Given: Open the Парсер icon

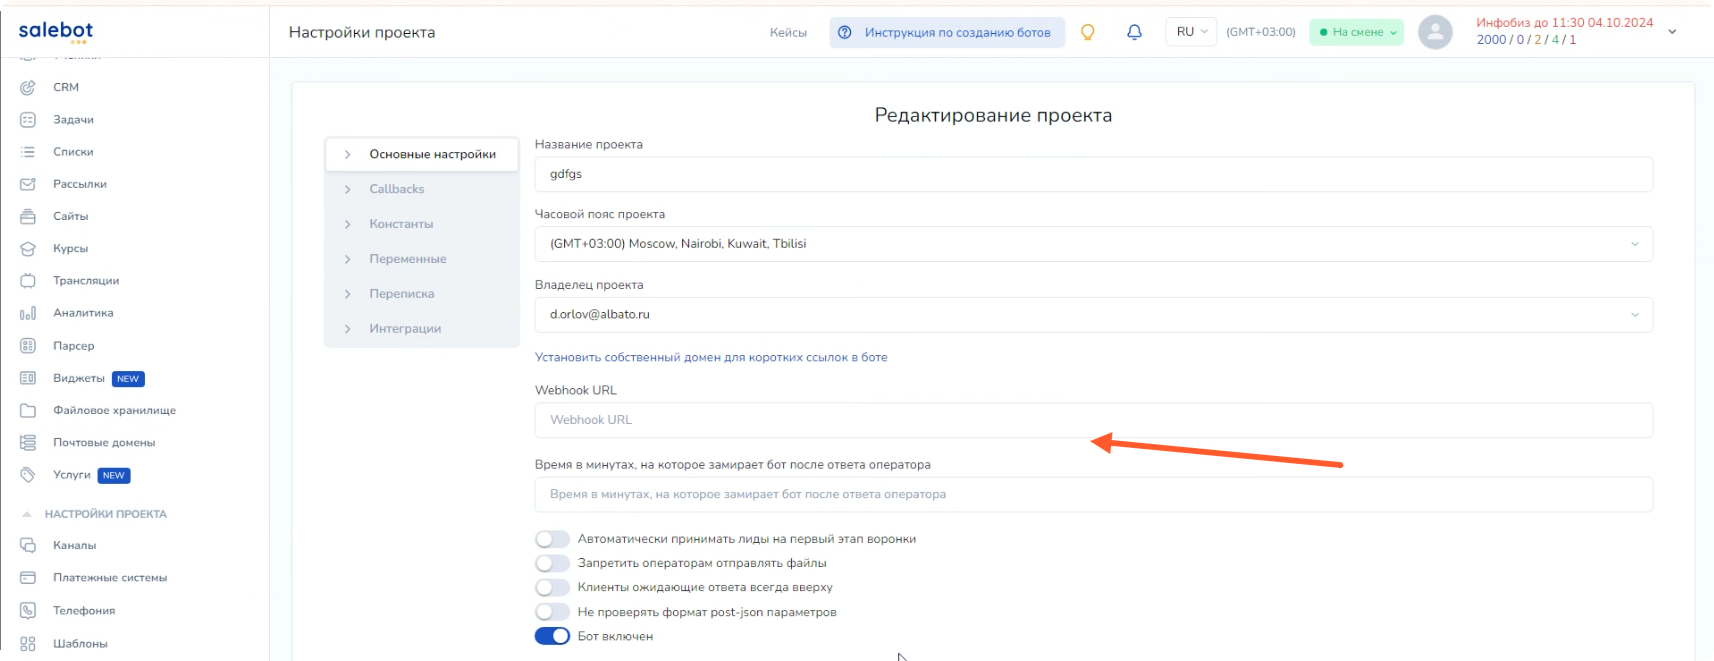Looking at the screenshot, I should coord(28,346).
